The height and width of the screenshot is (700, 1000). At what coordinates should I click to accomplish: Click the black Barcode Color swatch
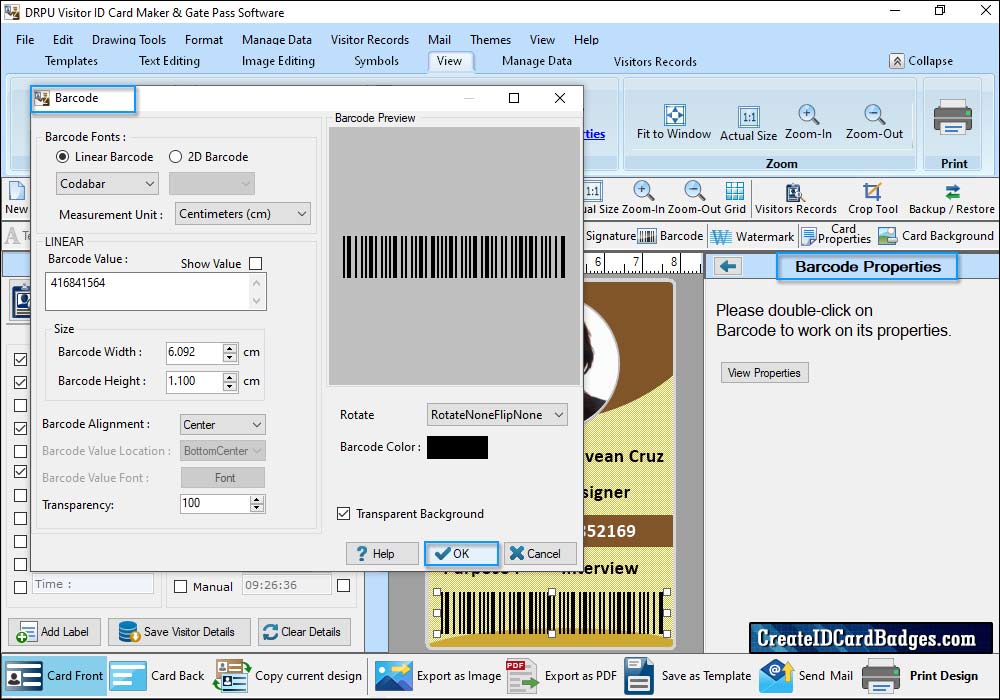click(x=457, y=448)
